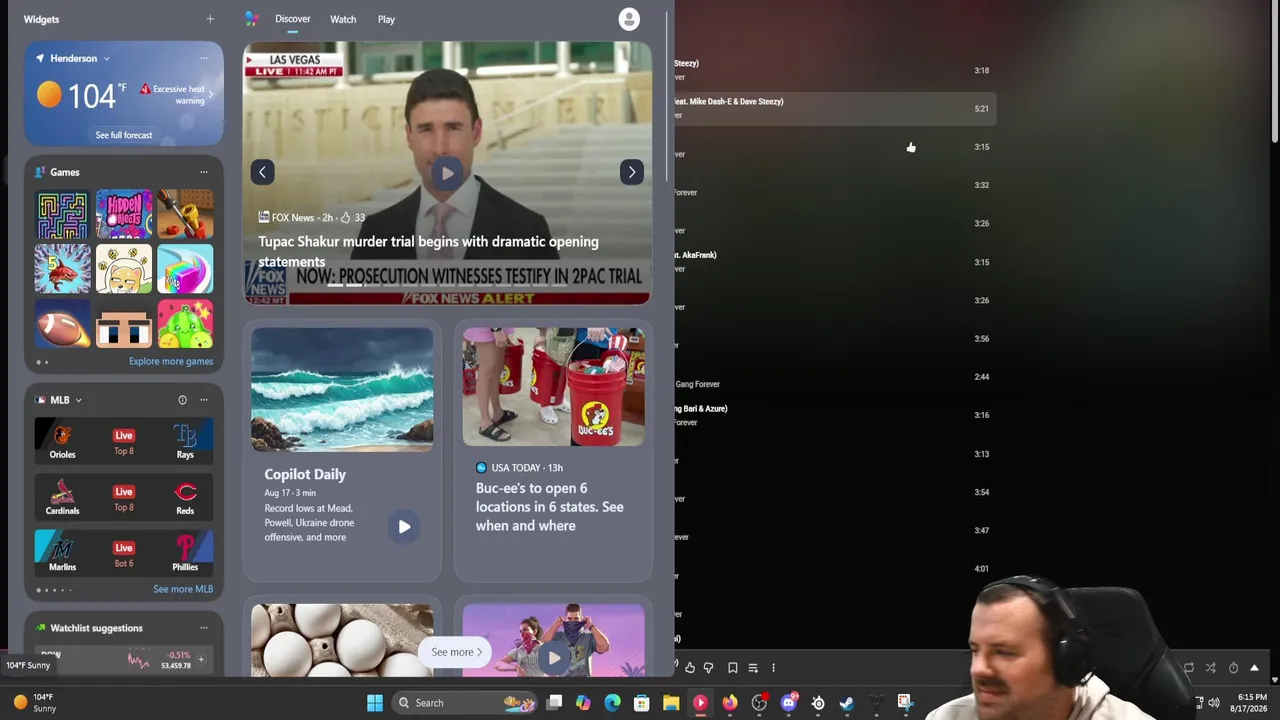The width and height of the screenshot is (1280, 720).
Task: Open Steam from the taskbar
Action: pos(847,703)
